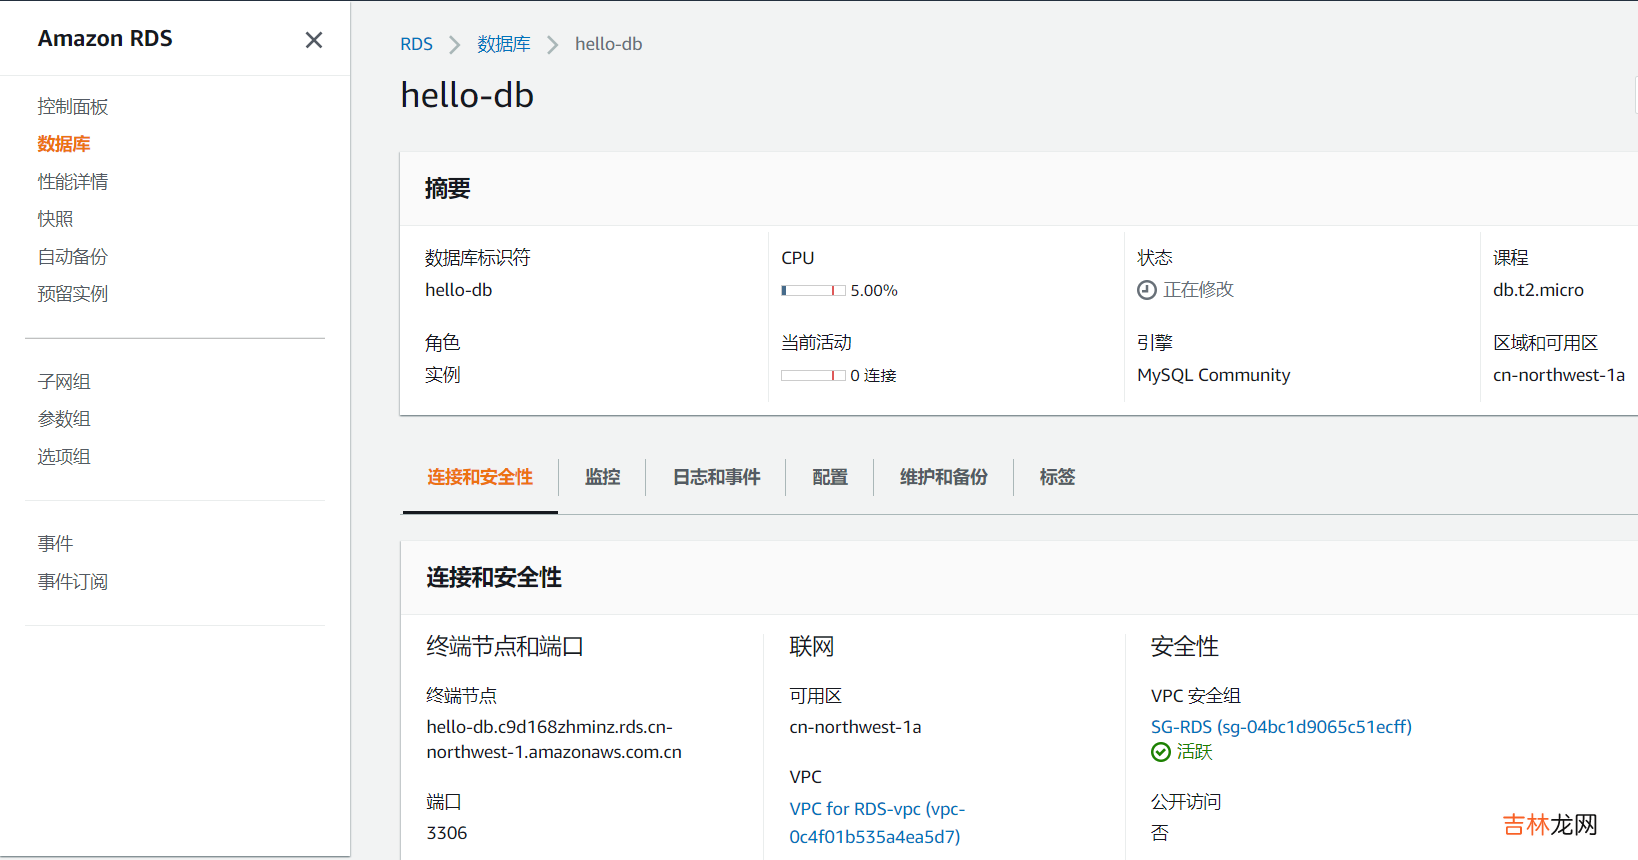This screenshot has height=860, width=1638.
Task: Select 数据库 in the sidebar
Action: click(x=64, y=144)
